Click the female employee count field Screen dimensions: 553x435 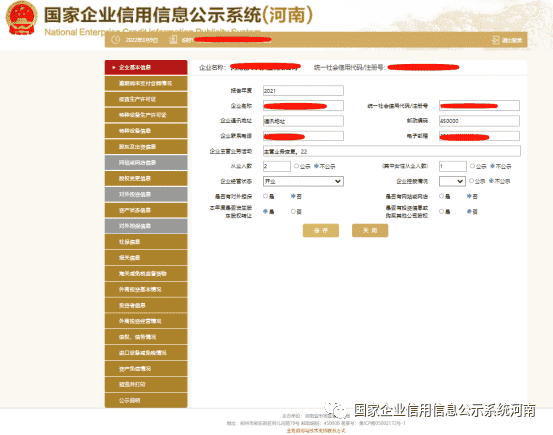[x=453, y=166]
